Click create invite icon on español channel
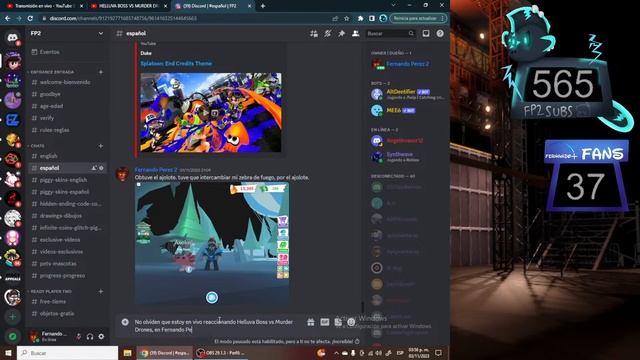Screen dimensions: 640x360 click(x=94, y=168)
